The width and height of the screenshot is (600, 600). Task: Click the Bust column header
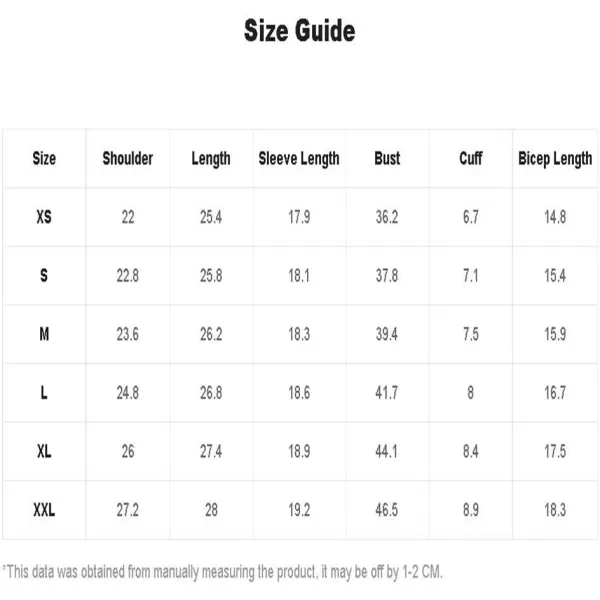pyautogui.click(x=387, y=158)
